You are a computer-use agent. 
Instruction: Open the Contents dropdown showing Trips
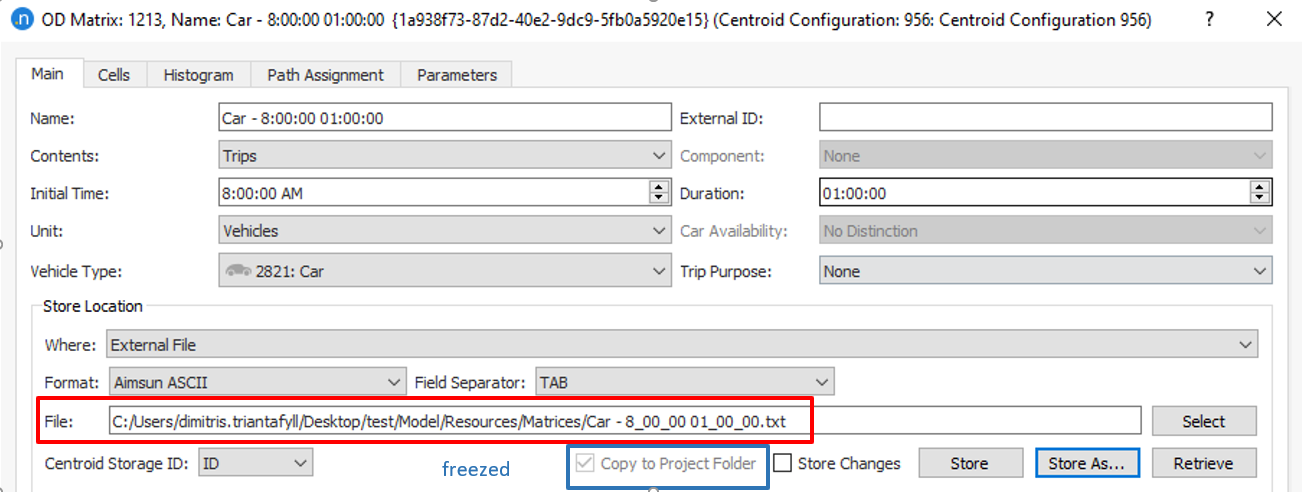point(444,156)
